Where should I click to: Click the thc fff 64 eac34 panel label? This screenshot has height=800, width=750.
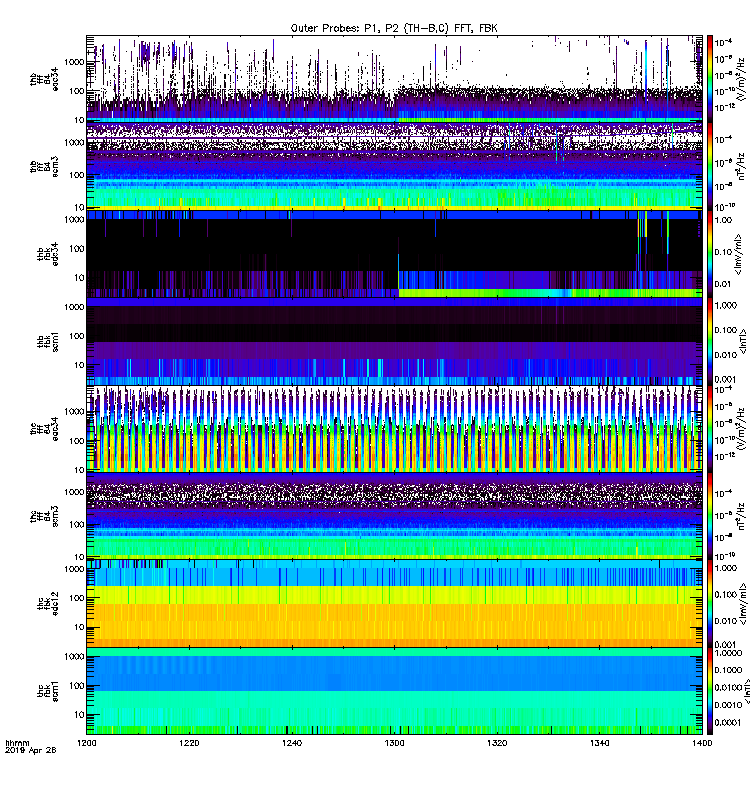click(44, 429)
